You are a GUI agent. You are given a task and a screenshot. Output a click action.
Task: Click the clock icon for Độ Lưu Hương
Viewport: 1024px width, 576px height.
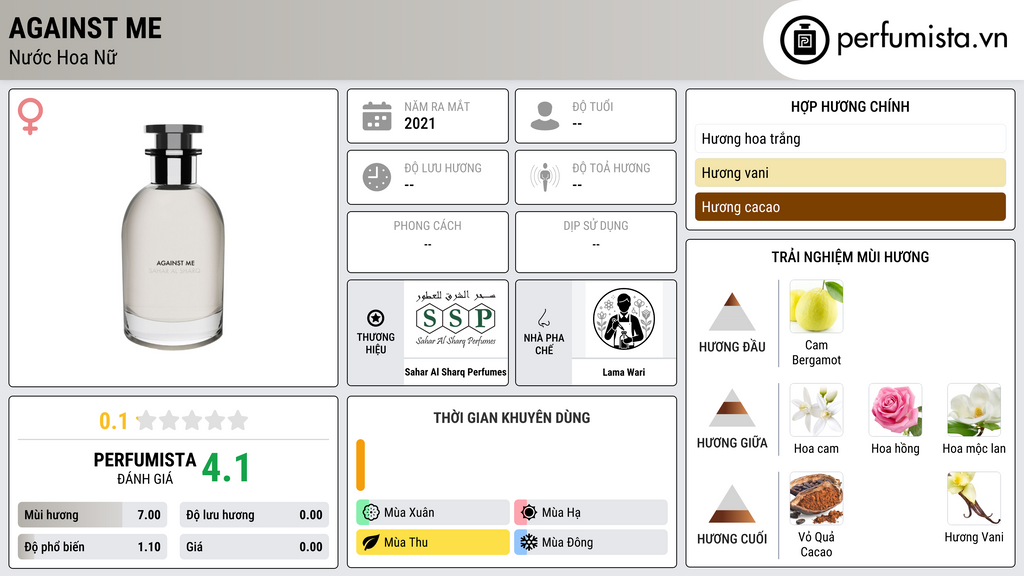[377, 177]
